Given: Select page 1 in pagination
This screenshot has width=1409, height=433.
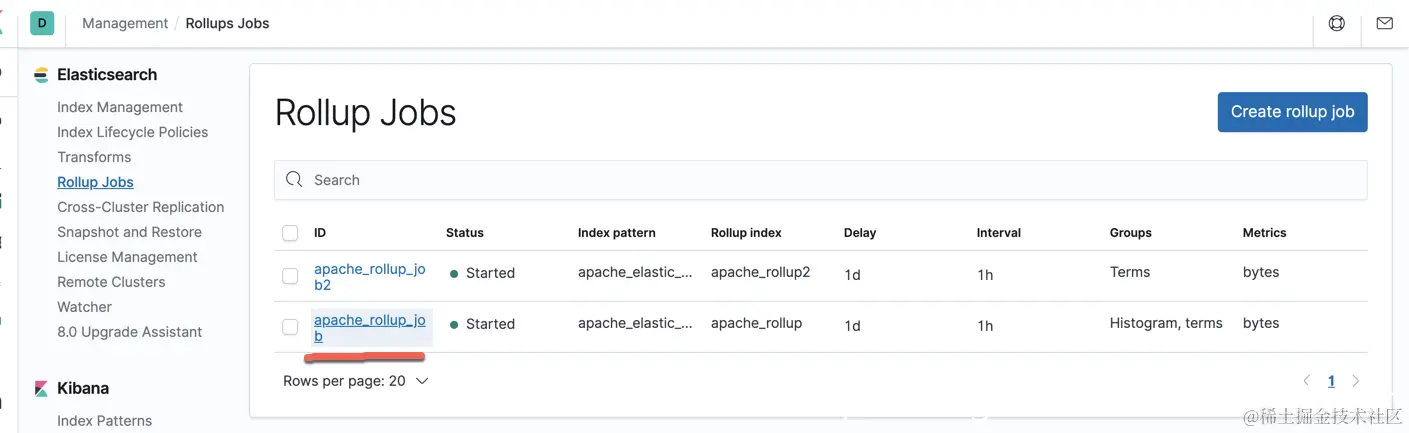Looking at the screenshot, I should pyautogui.click(x=1331, y=381).
